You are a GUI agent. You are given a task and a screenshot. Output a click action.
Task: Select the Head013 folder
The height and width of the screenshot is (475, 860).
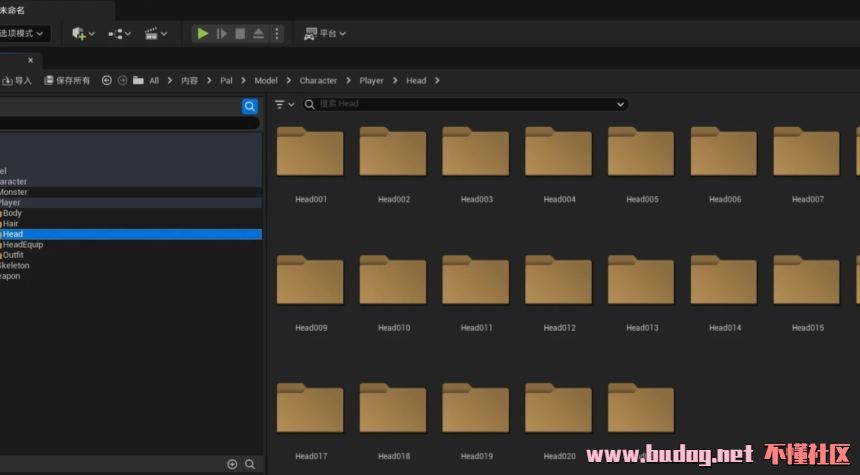click(641, 280)
